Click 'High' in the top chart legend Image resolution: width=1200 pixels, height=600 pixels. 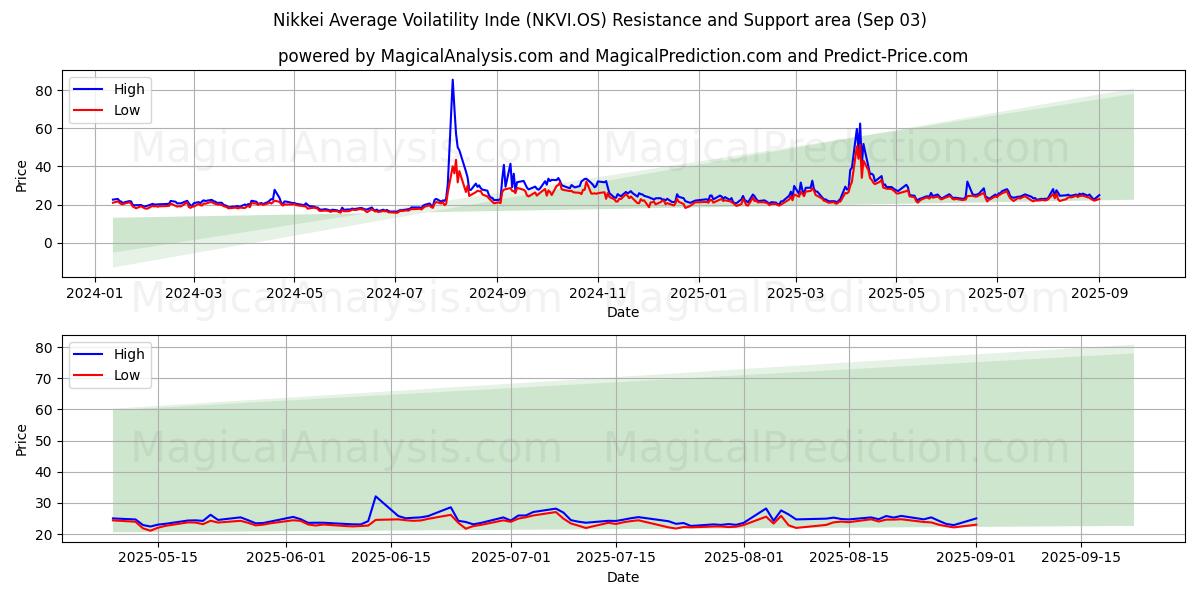tap(129, 89)
